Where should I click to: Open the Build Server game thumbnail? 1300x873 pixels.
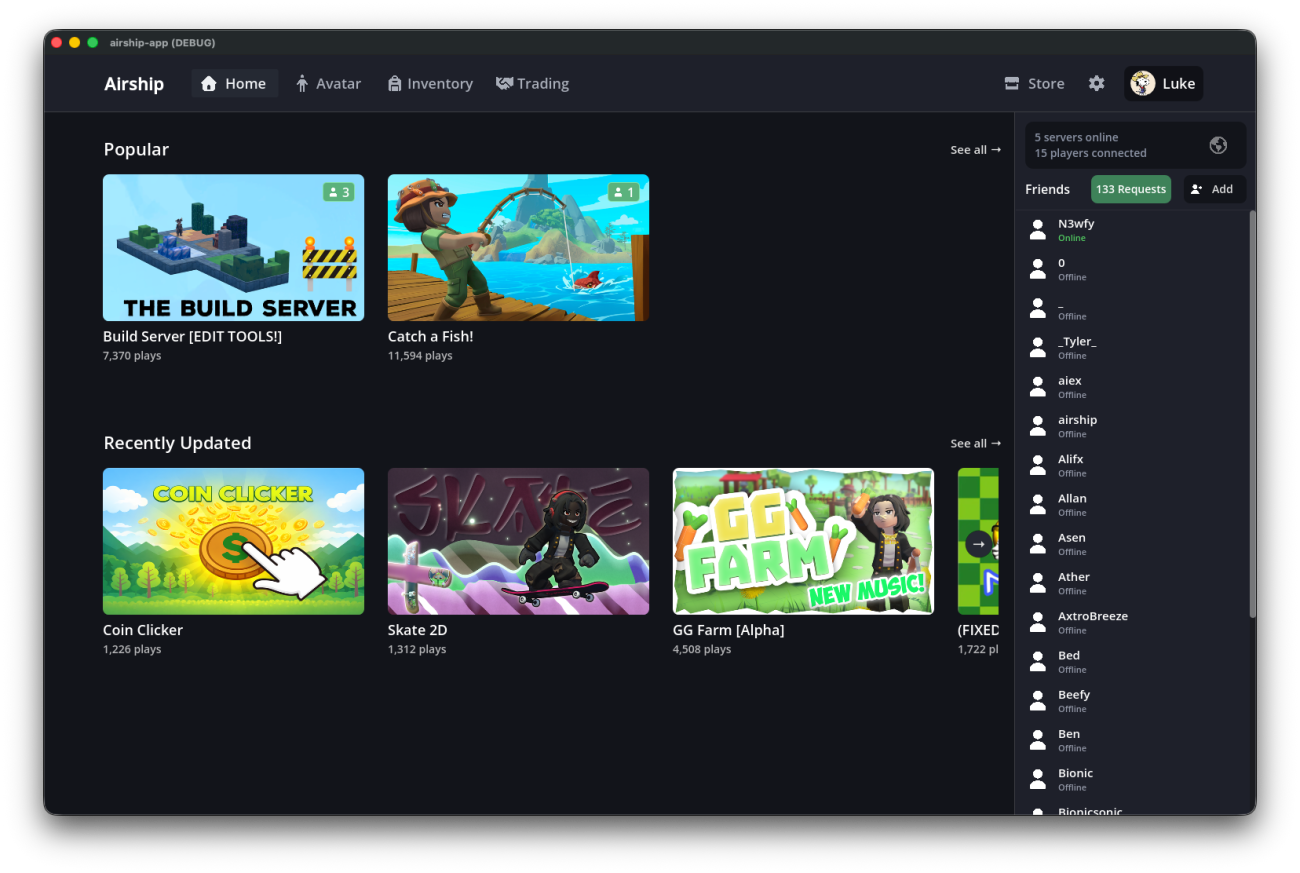pos(233,248)
